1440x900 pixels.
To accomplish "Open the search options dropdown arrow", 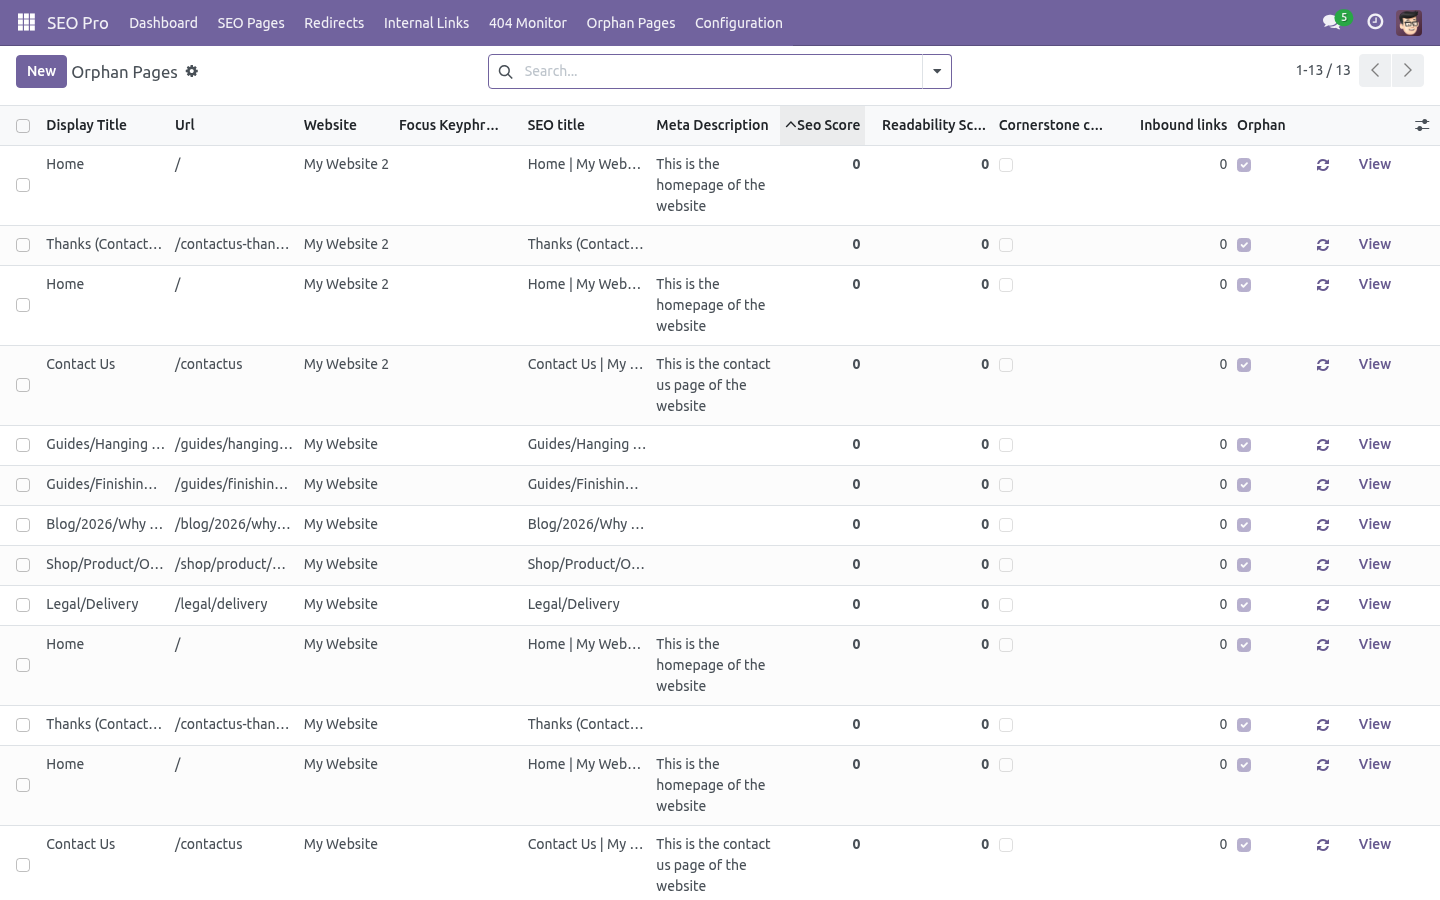I will pyautogui.click(x=937, y=71).
